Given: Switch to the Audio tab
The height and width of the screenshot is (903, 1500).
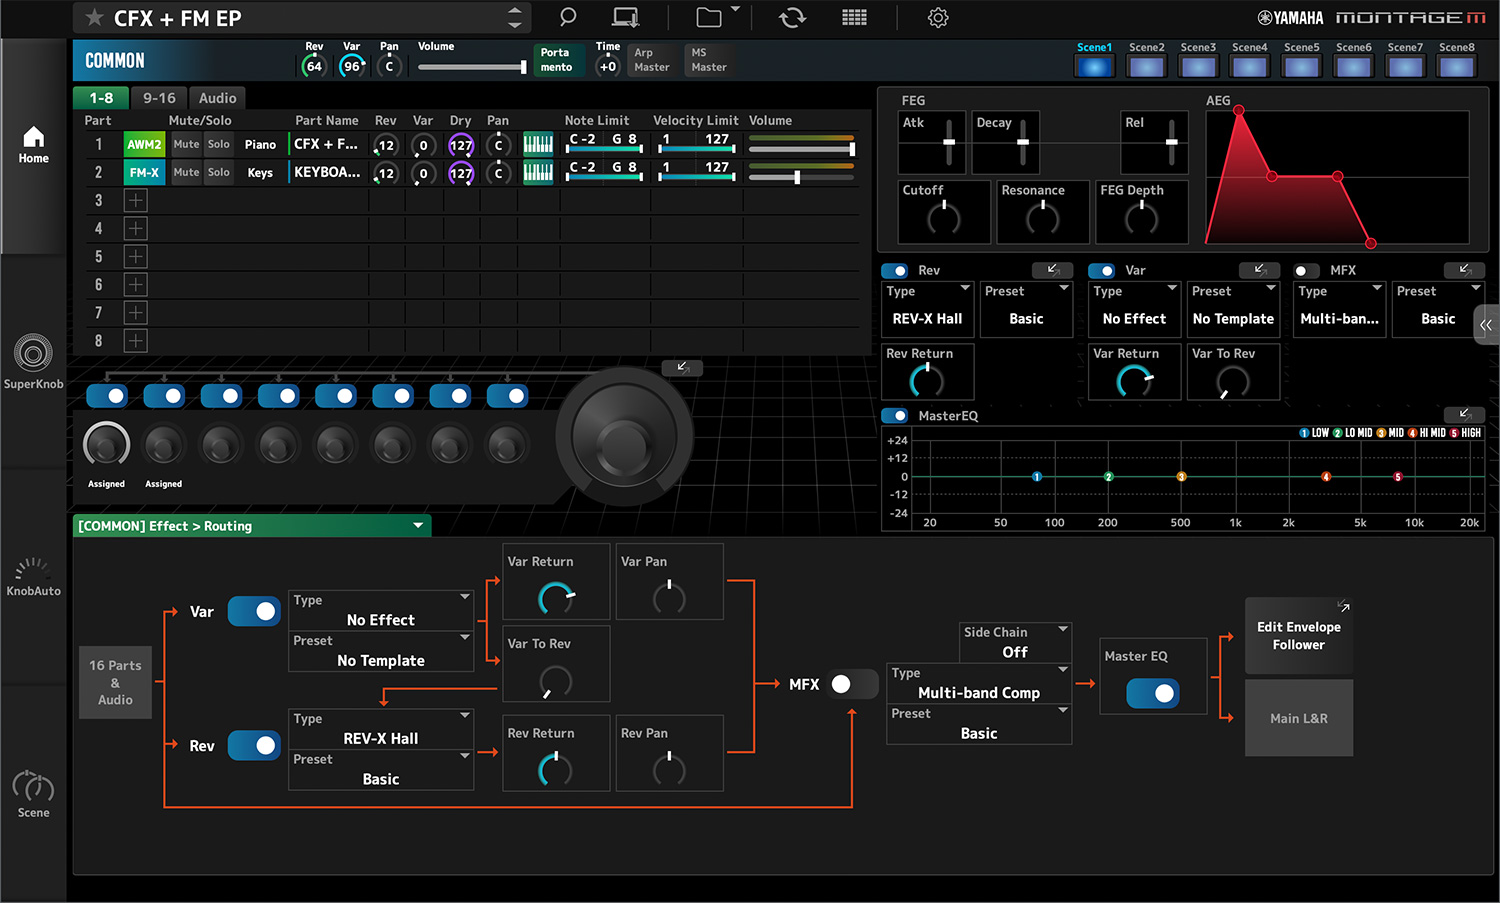Looking at the screenshot, I should click(218, 98).
